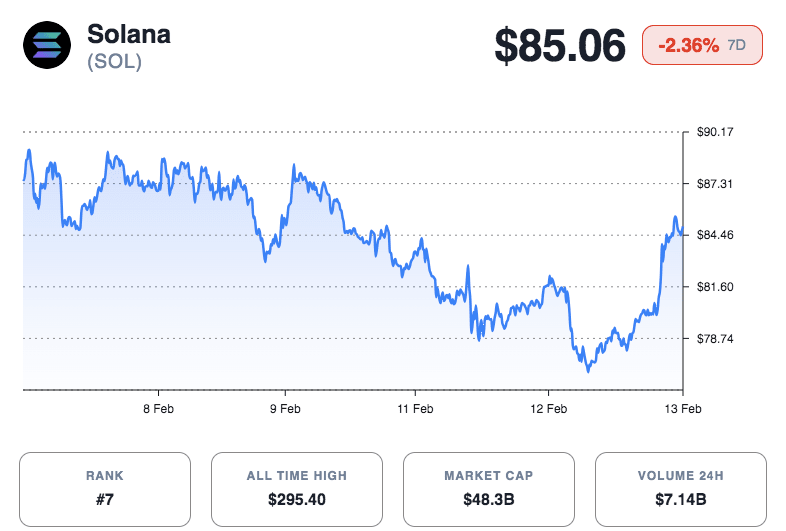
Task: Click the 8 Feb date marker
Action: [159, 408]
